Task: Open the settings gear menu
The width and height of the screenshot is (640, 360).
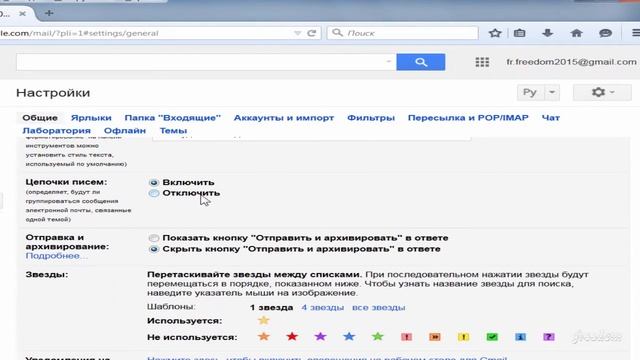Action: point(602,92)
